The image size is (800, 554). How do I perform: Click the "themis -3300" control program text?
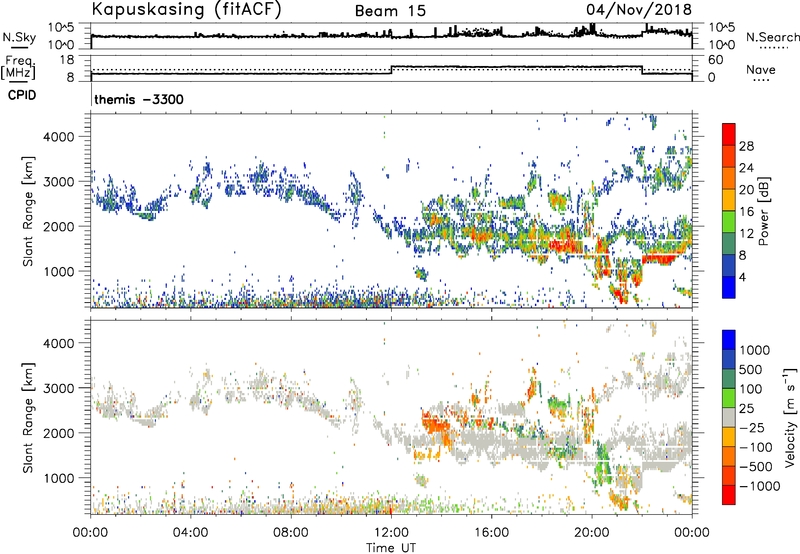(139, 99)
